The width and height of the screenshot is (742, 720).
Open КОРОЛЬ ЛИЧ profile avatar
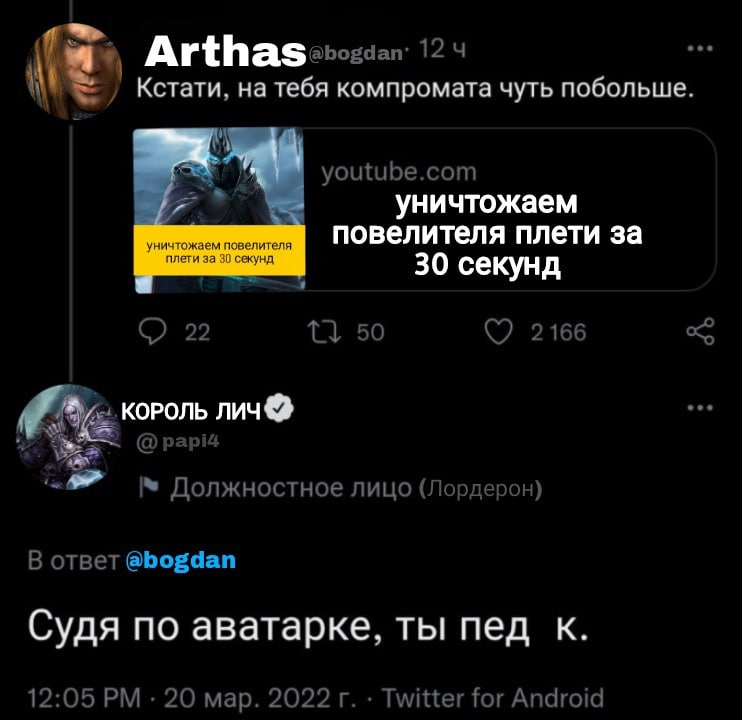click(69, 437)
